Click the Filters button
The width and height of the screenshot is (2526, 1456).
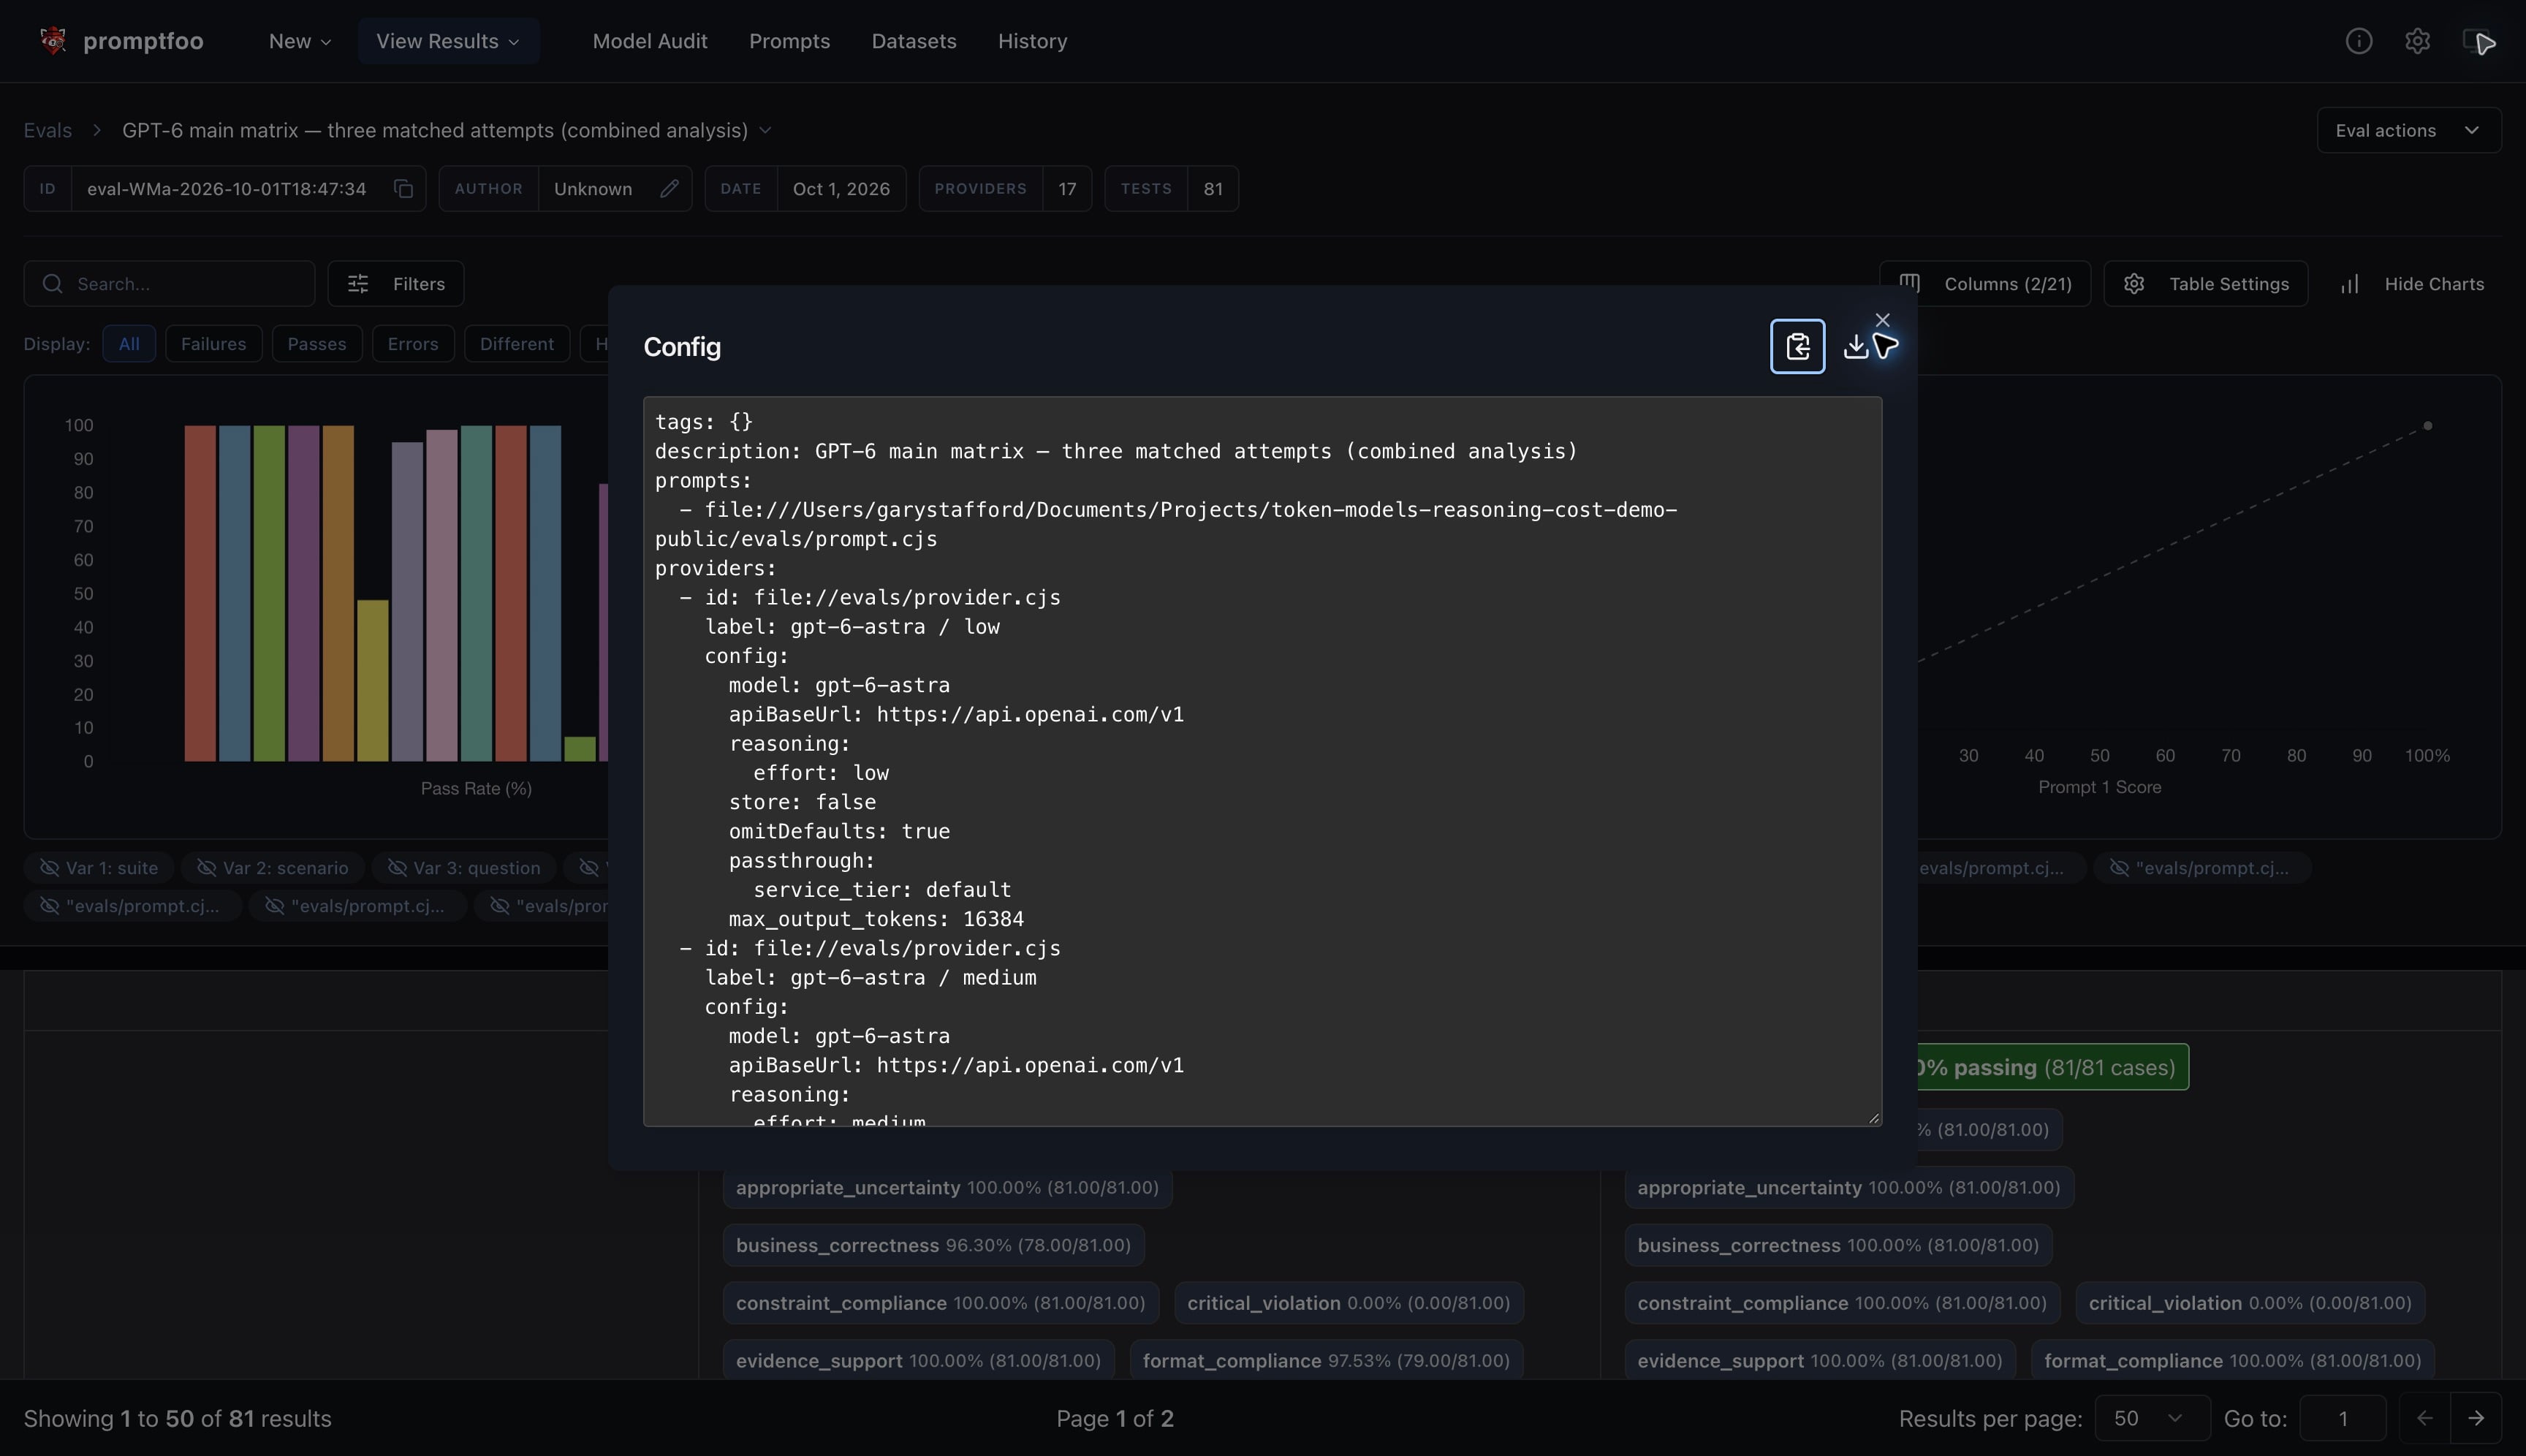tap(396, 284)
